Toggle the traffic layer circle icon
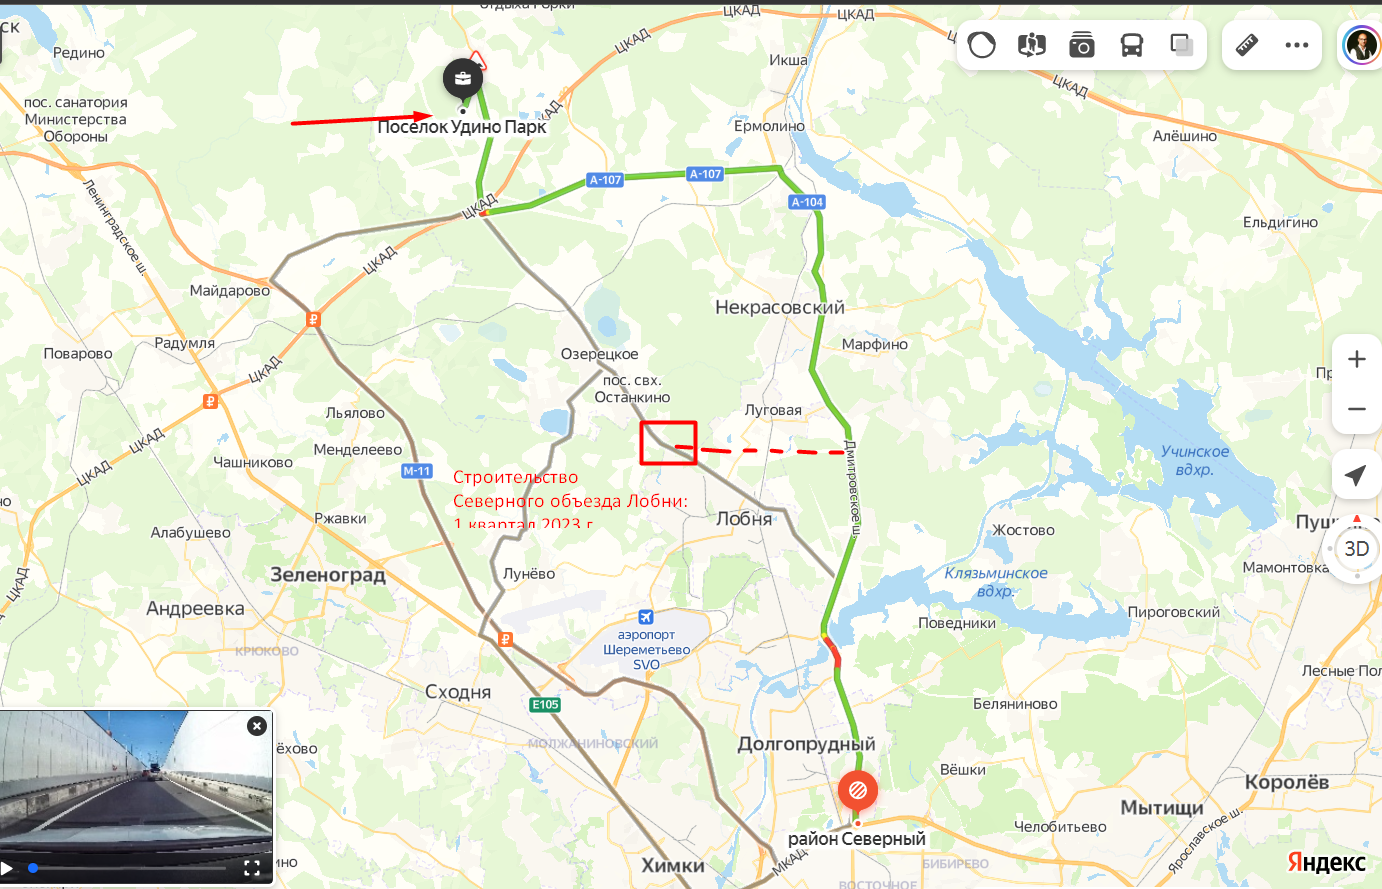 (x=982, y=45)
